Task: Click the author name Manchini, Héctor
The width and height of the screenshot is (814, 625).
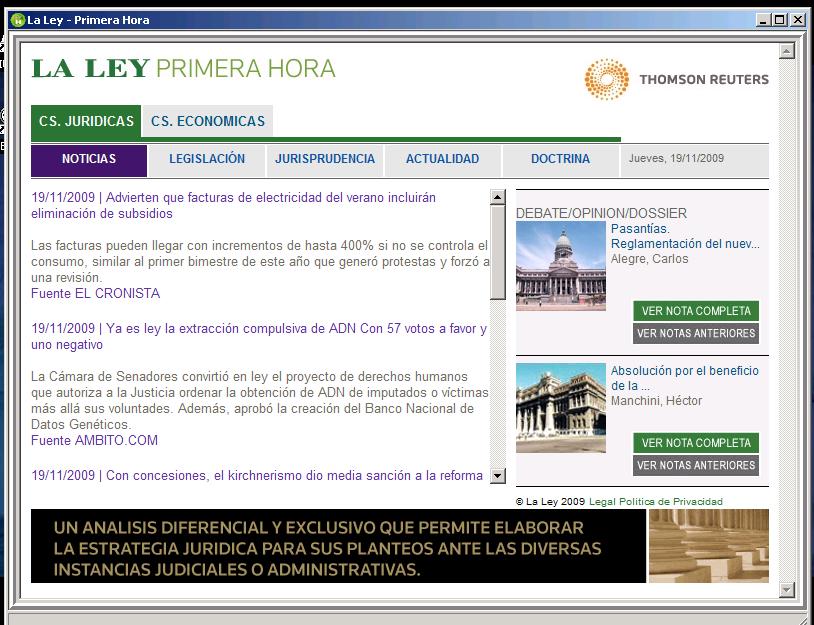Action: pyautogui.click(x=656, y=401)
